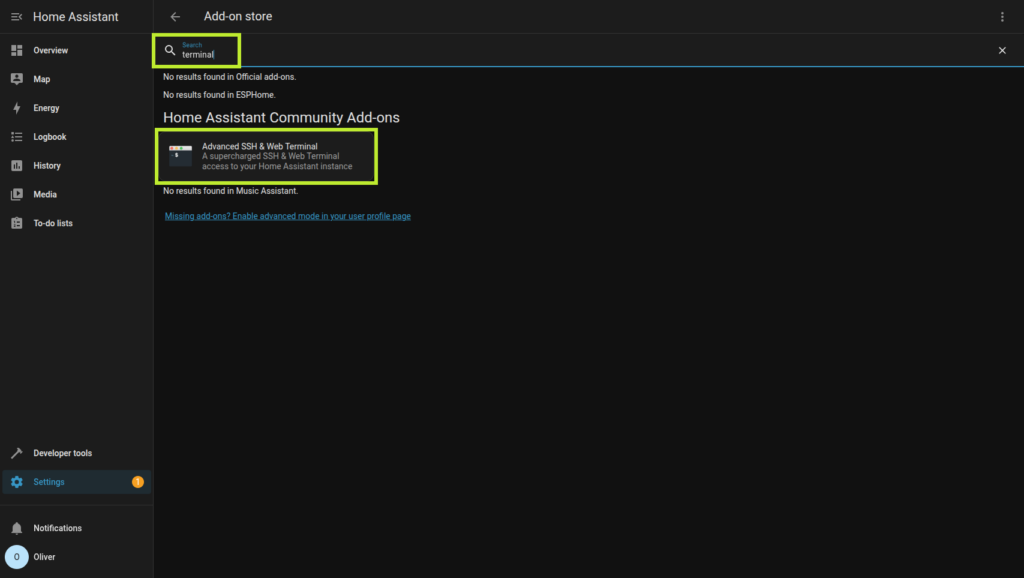
Task: Open To-do lists
Action: coord(76,223)
